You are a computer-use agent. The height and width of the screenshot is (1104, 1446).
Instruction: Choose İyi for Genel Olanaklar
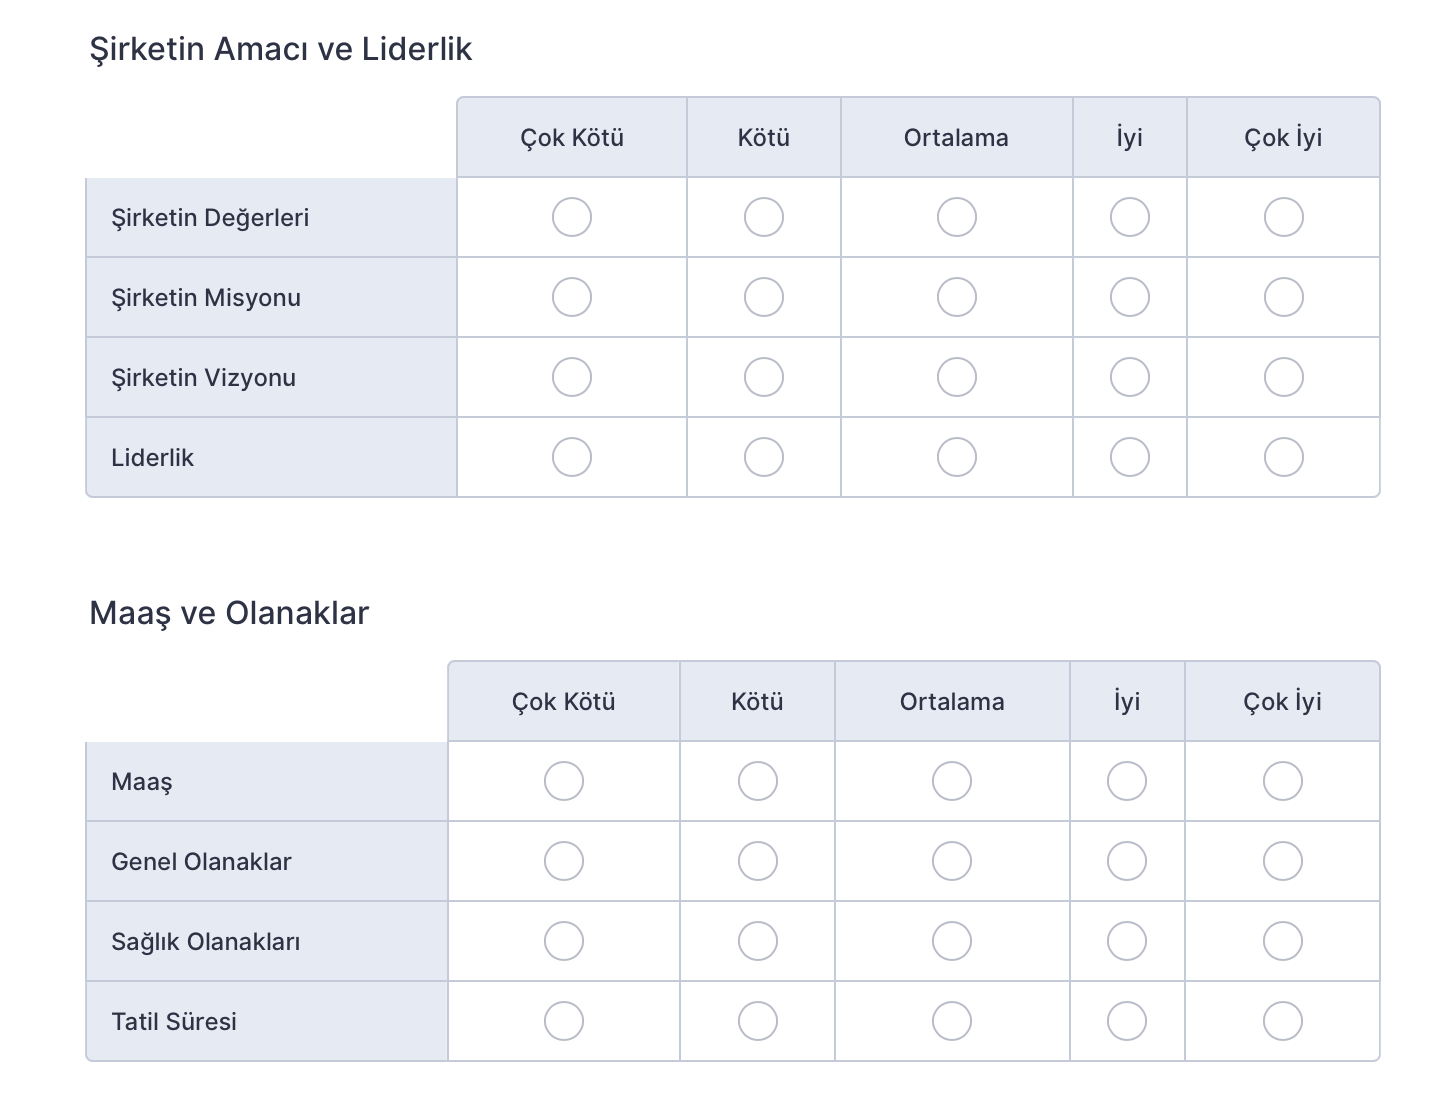pyautogui.click(x=1126, y=861)
